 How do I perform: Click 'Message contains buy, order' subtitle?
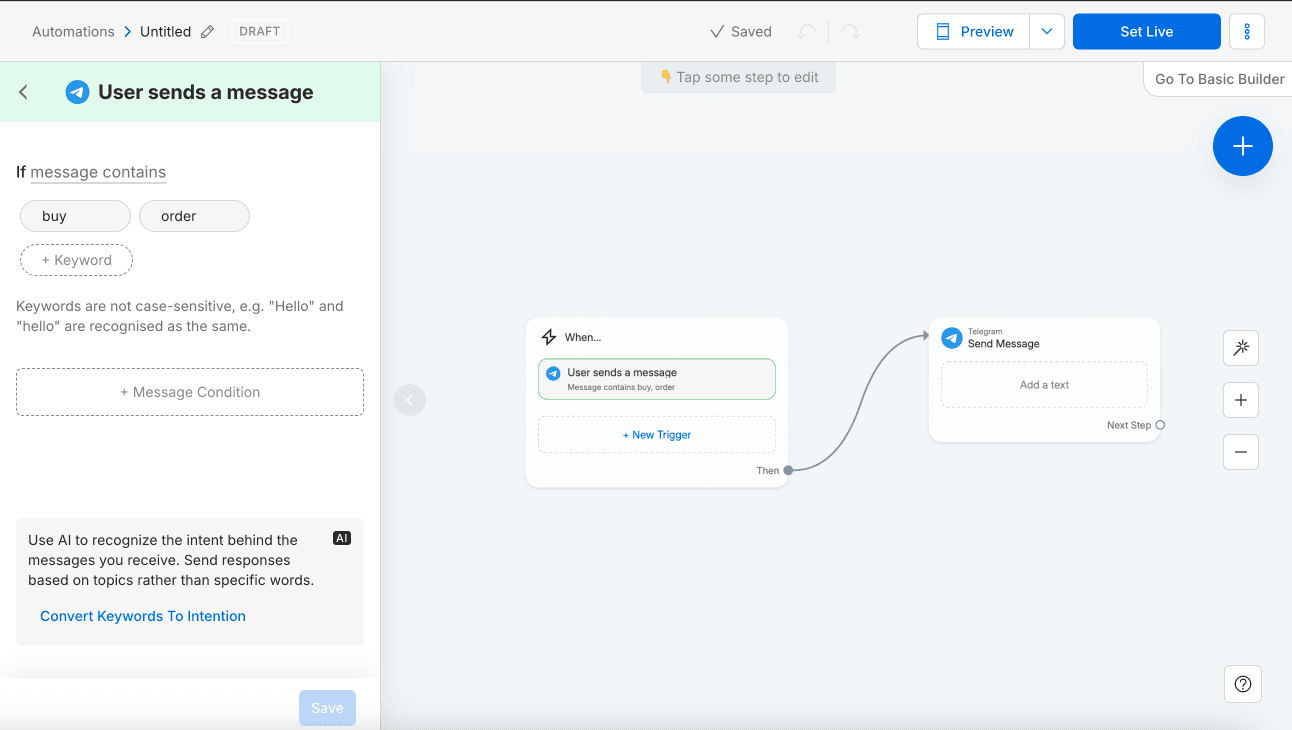click(x=621, y=387)
